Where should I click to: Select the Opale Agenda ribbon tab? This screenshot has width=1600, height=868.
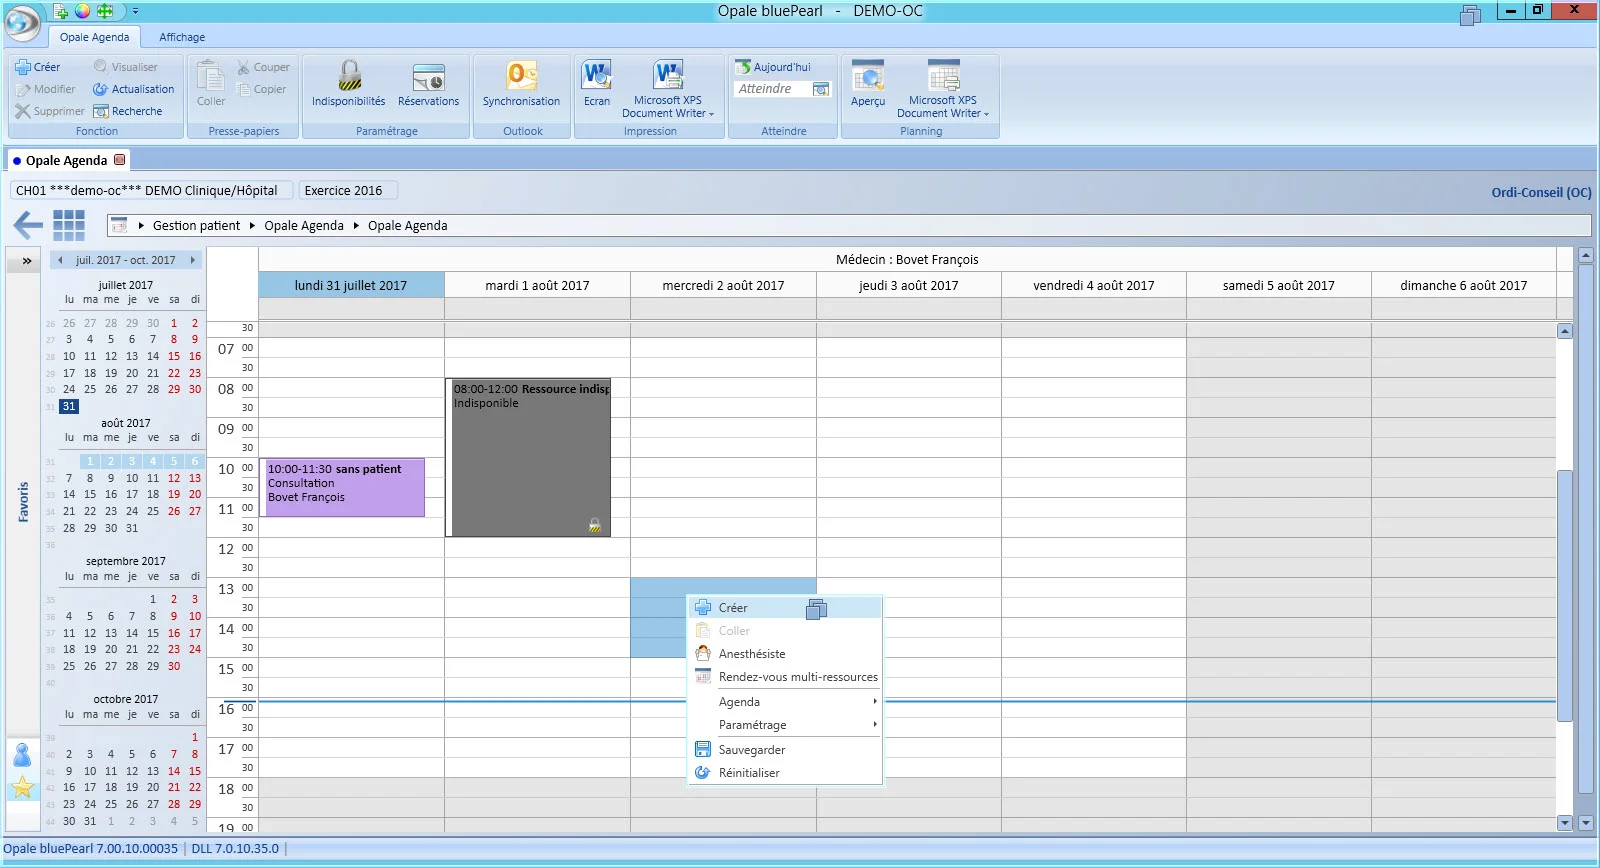(x=95, y=37)
